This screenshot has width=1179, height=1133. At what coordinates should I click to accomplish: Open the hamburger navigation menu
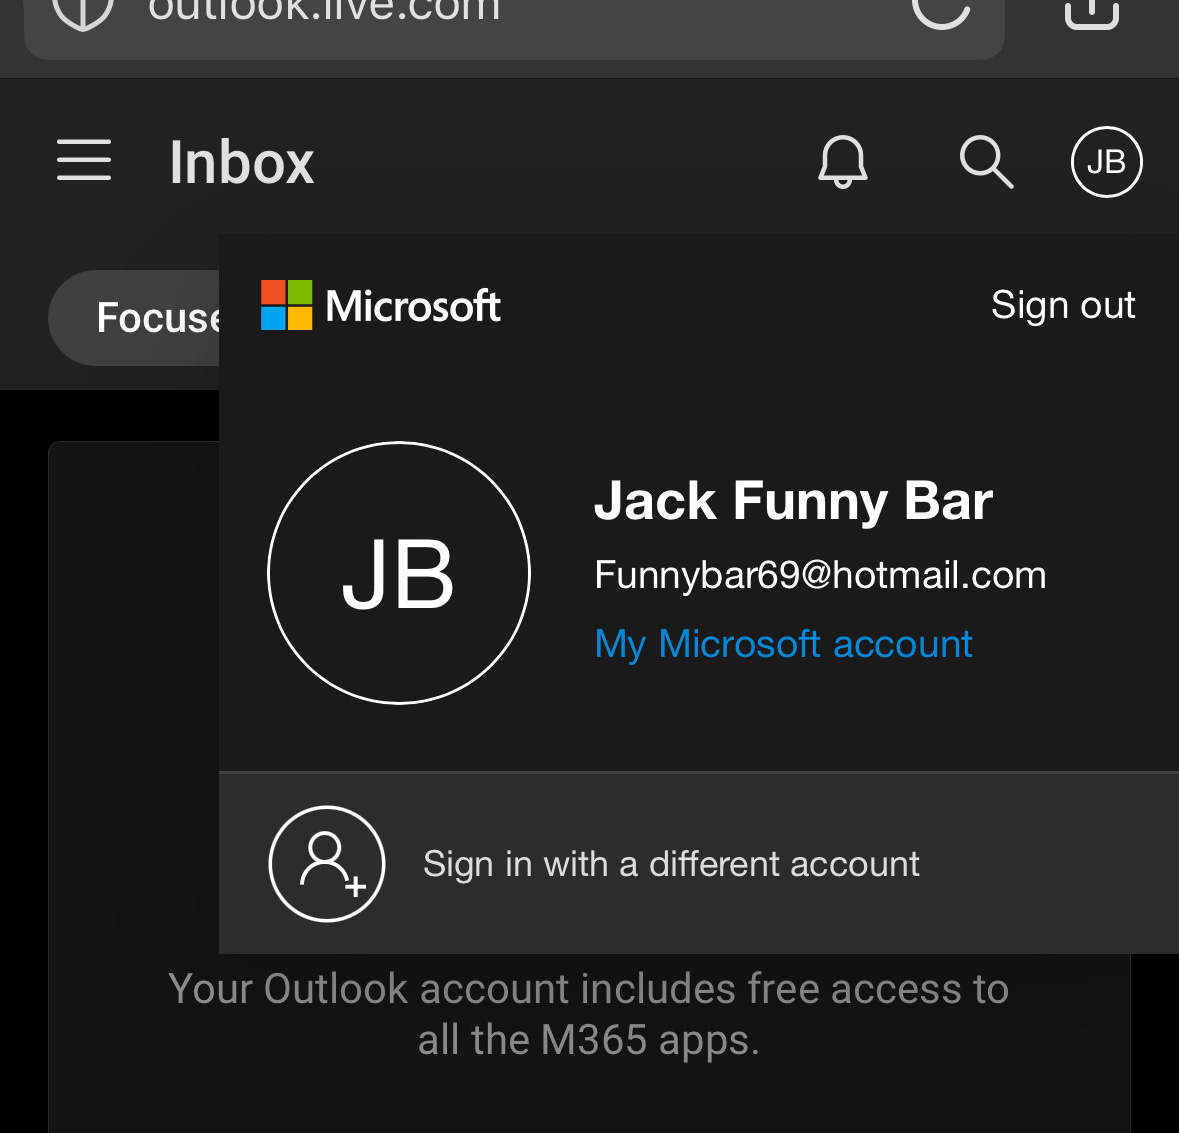coord(83,160)
